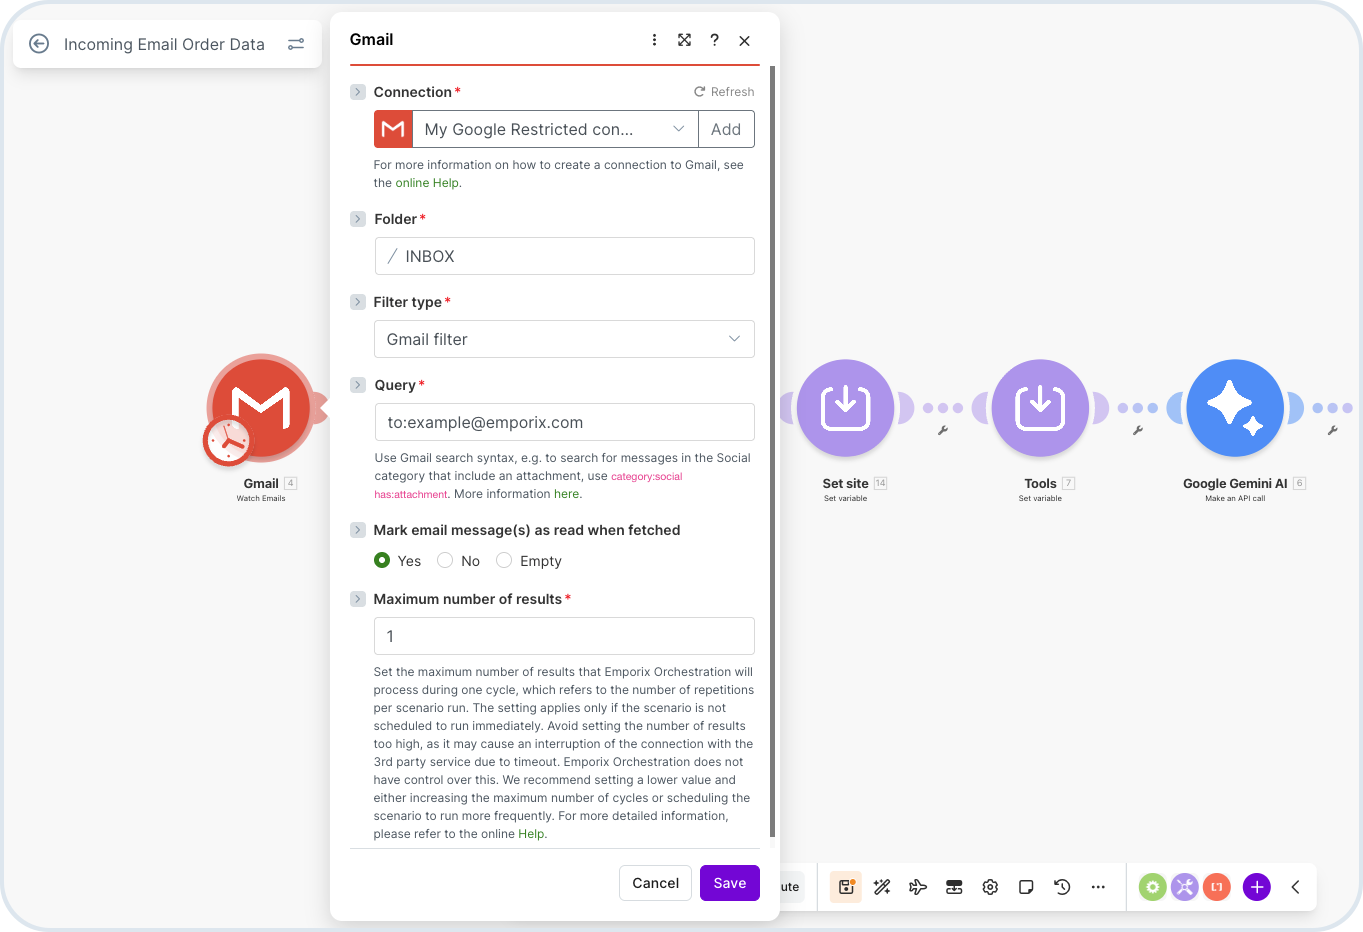The width and height of the screenshot is (1363, 932).
Task: Collapse the bottom toolbar with left chevron
Action: click(1295, 887)
